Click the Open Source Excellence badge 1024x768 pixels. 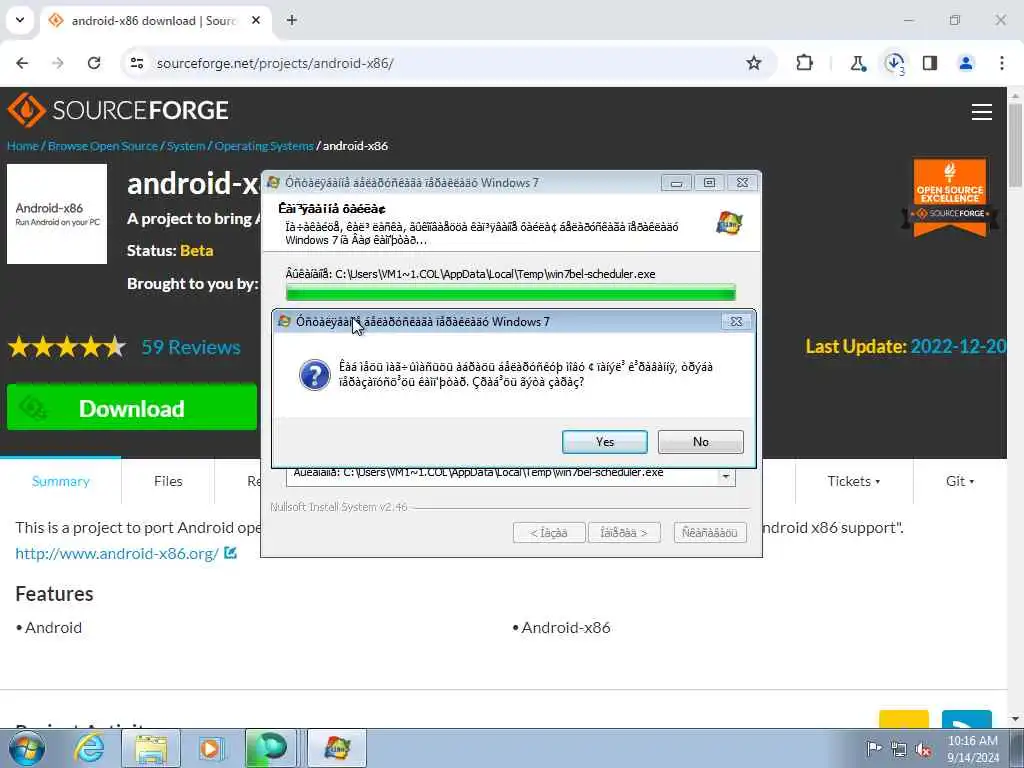point(950,197)
